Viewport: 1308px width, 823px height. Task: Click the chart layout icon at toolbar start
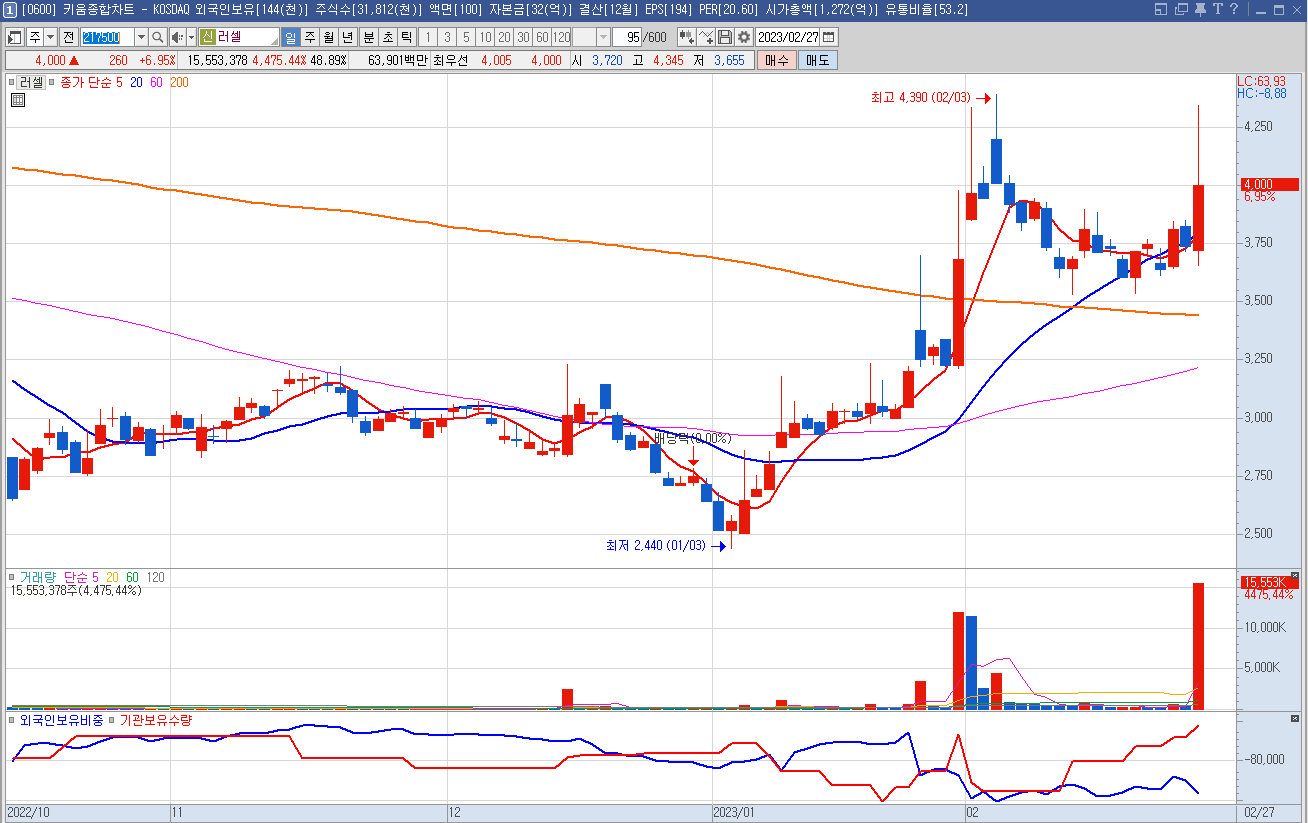pyautogui.click(x=15, y=37)
